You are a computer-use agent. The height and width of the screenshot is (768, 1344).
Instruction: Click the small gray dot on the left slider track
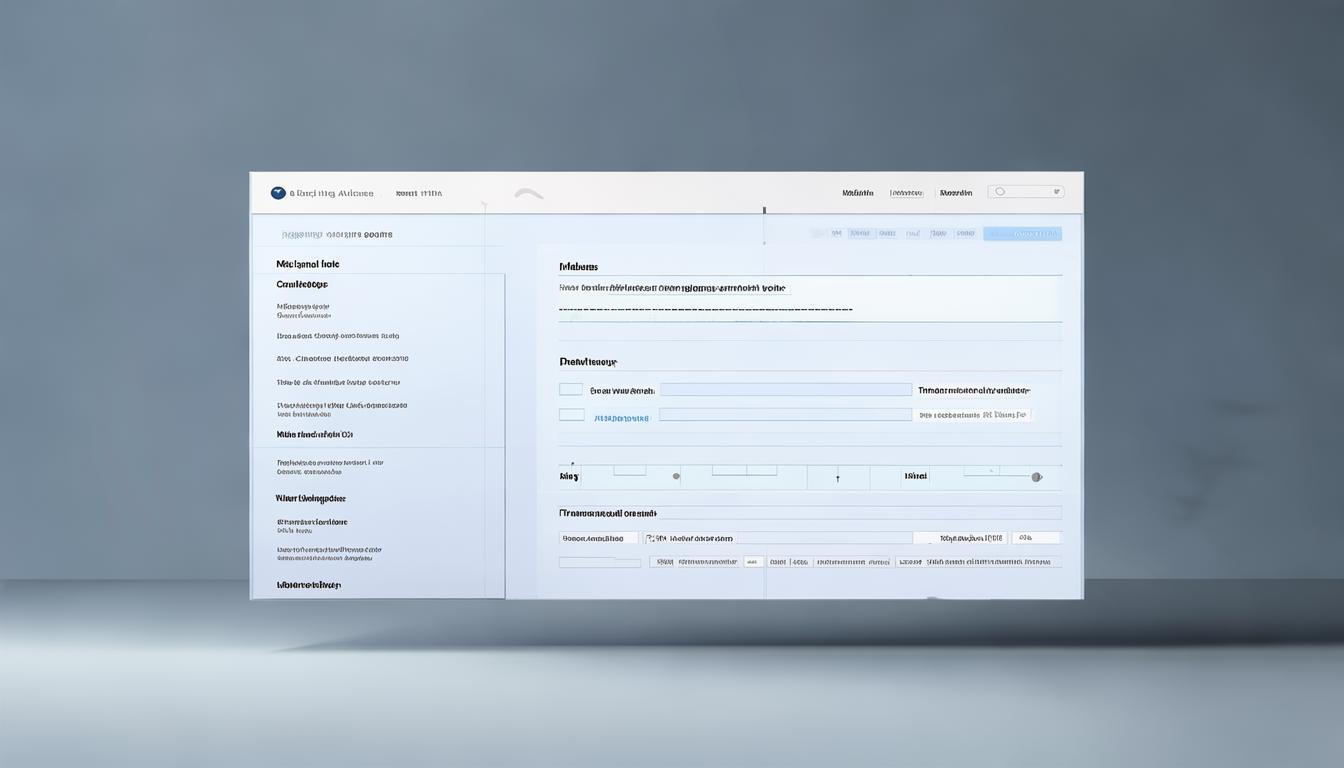676,476
